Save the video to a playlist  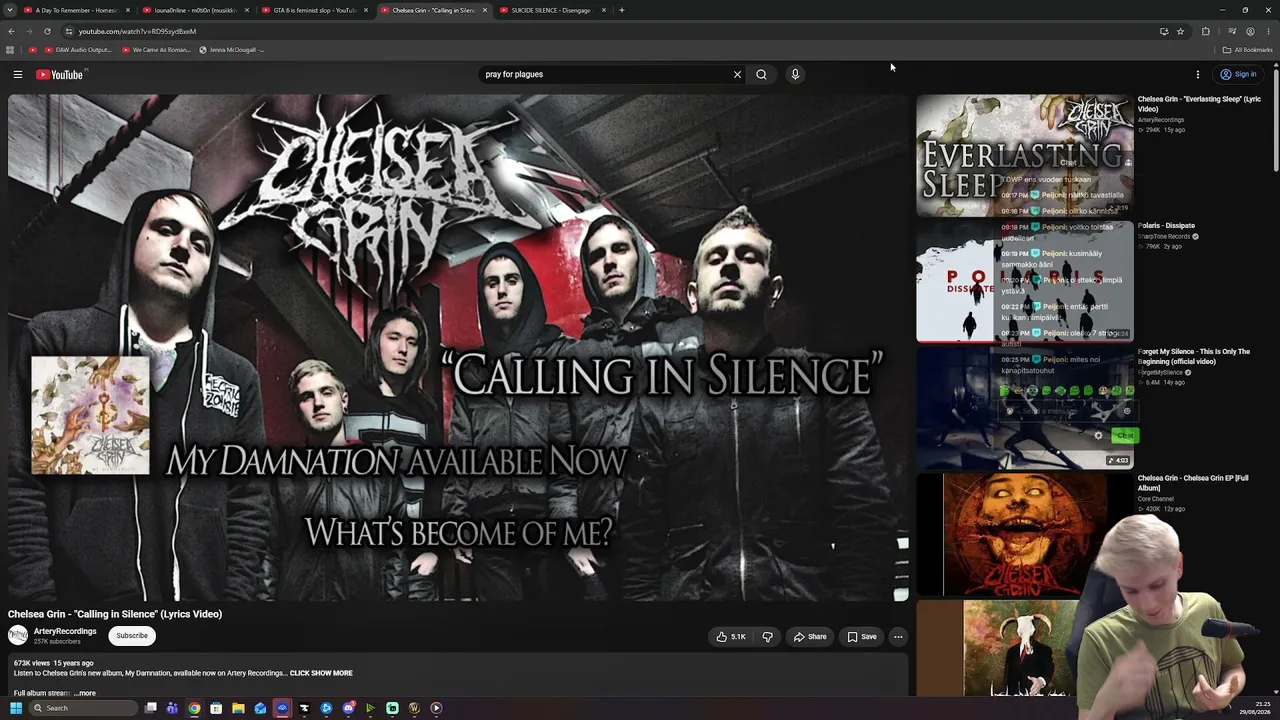pos(862,636)
